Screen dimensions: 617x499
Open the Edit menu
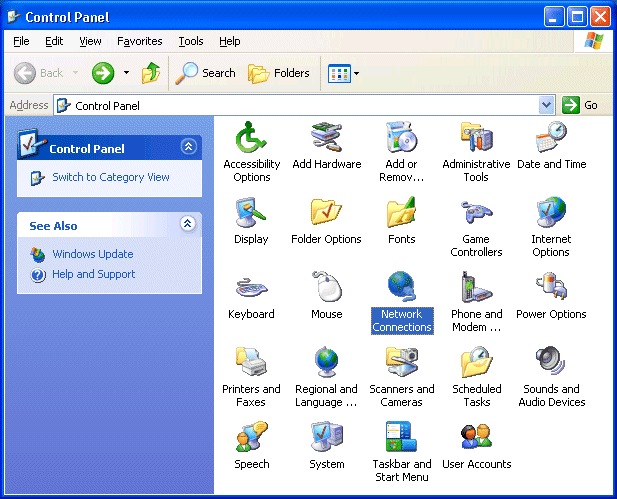54,41
